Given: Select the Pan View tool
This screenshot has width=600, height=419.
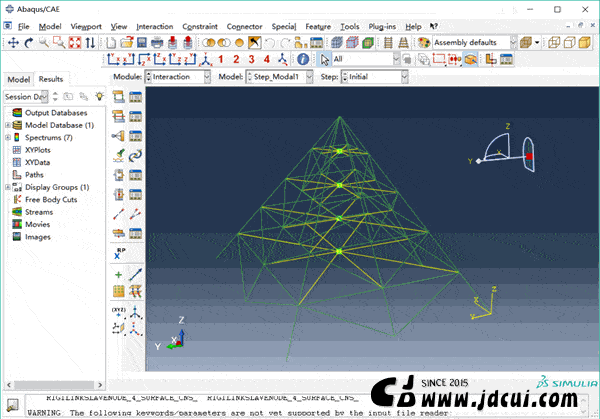Looking at the screenshot, I should coord(13,42).
